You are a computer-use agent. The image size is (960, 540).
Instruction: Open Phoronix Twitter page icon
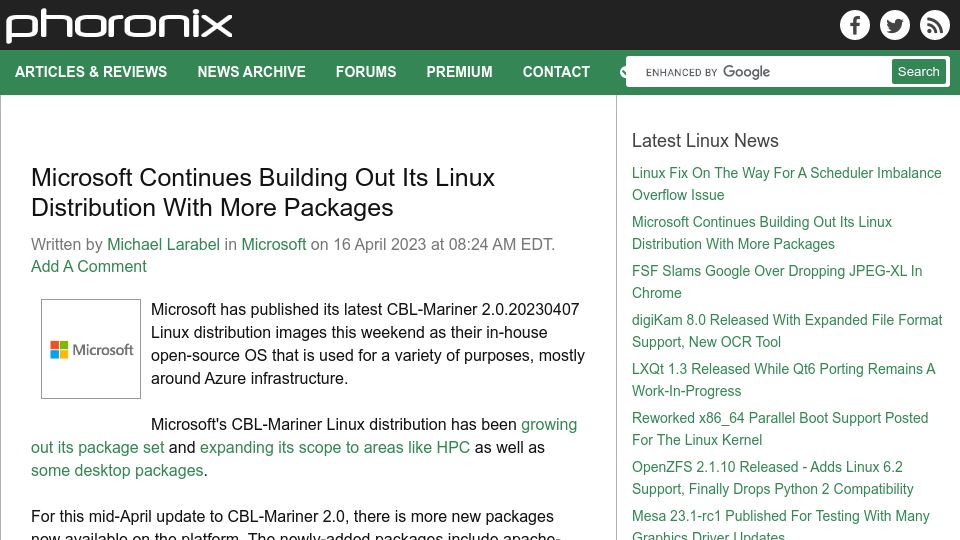point(894,25)
